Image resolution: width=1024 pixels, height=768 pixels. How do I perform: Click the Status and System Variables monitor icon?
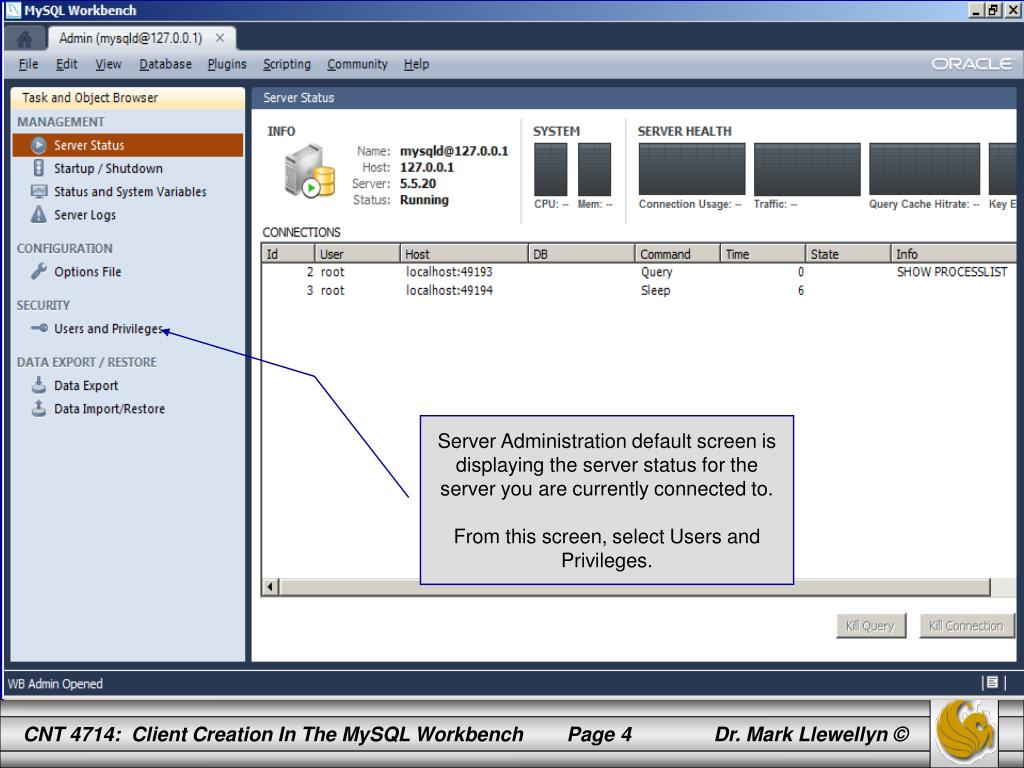39,191
